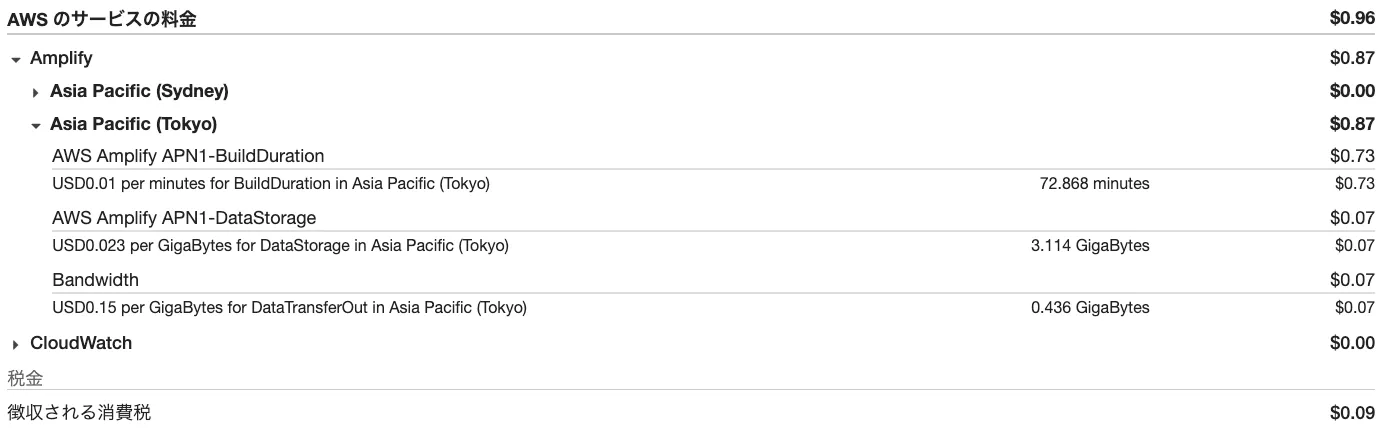Expand the CloudWatch section arrow

click(15, 344)
